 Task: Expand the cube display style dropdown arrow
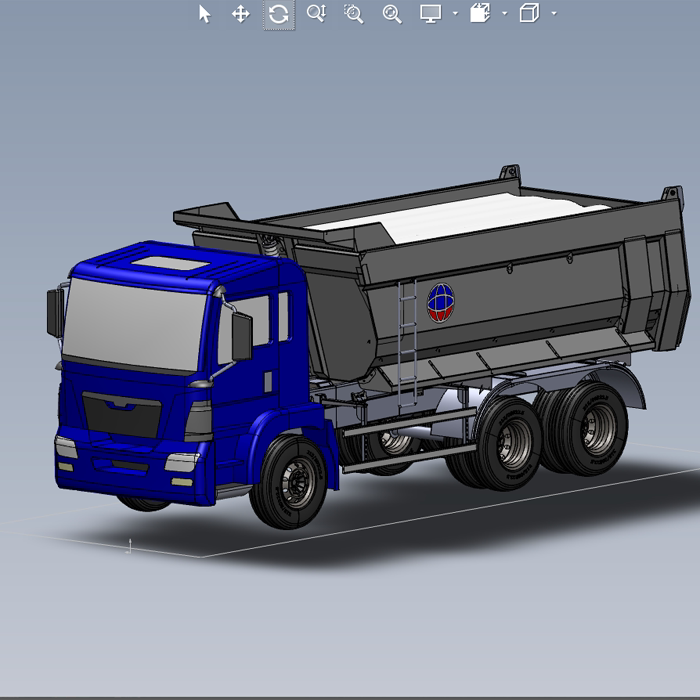click(x=554, y=14)
